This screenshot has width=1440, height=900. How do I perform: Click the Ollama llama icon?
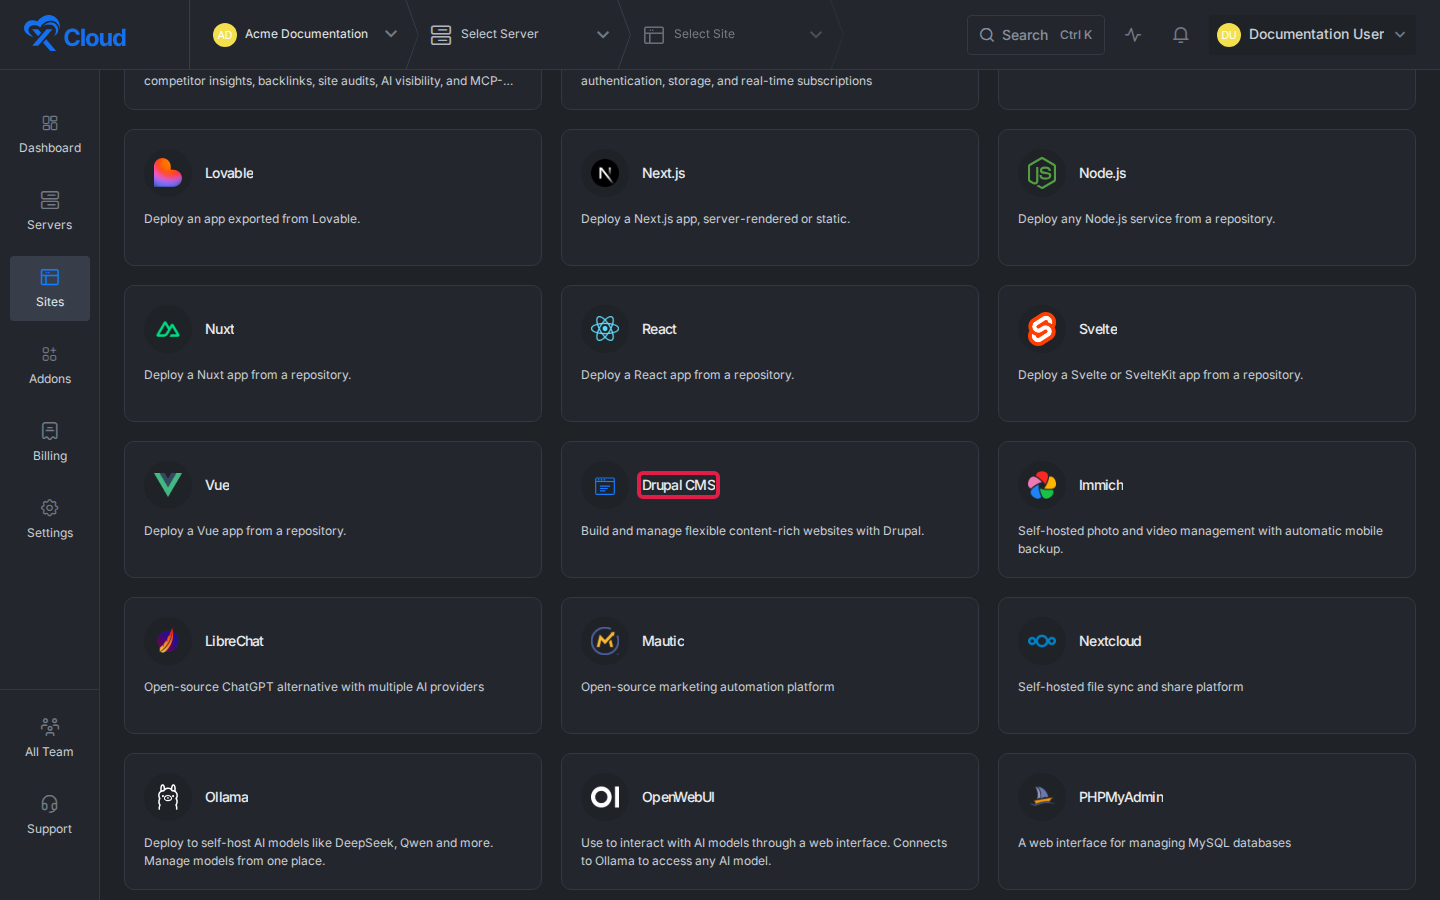pyautogui.click(x=168, y=797)
